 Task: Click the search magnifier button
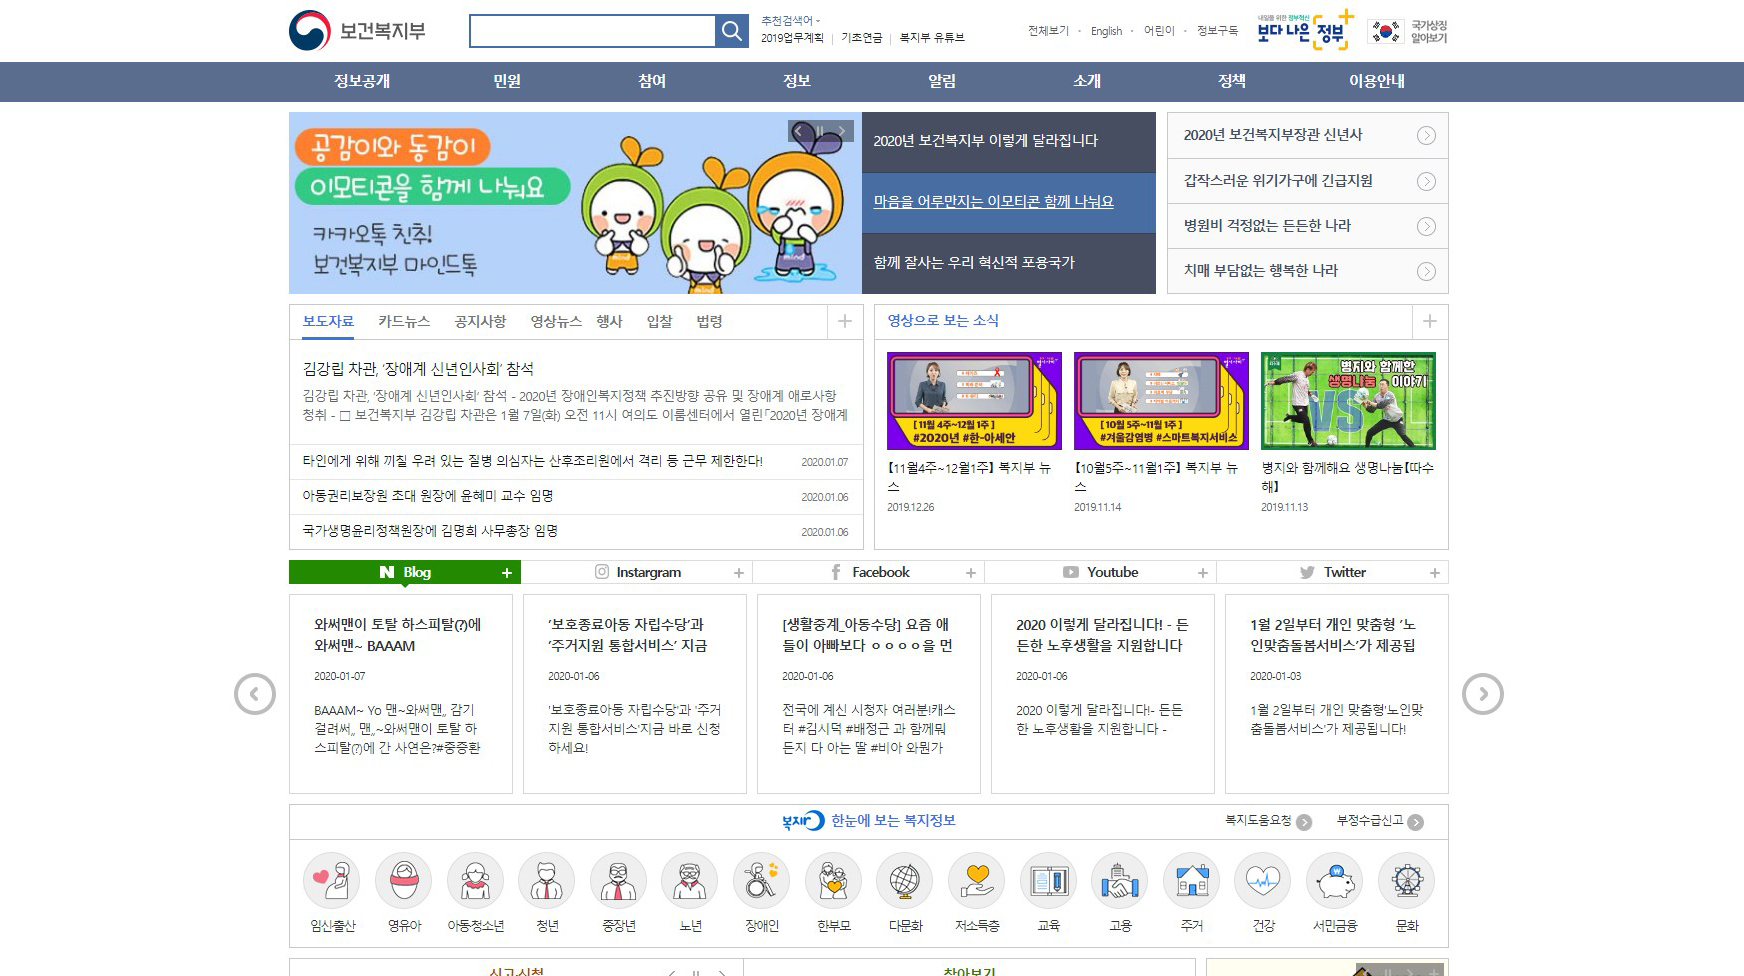732,31
